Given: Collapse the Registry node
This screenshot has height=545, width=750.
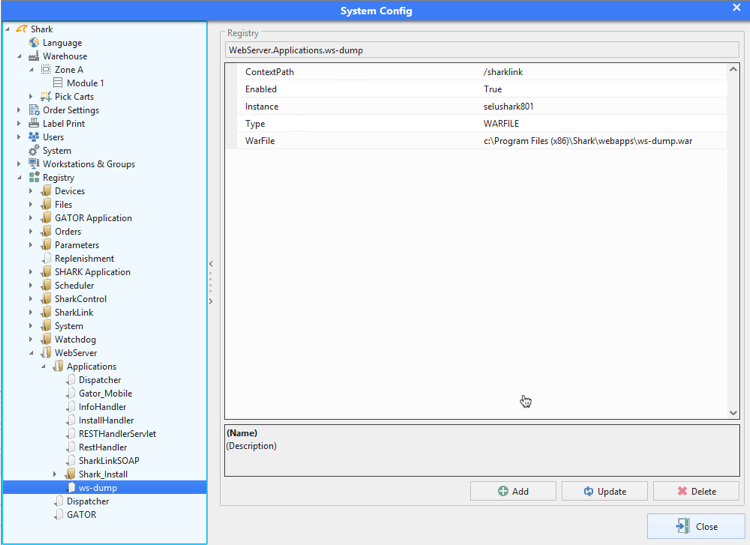Looking at the screenshot, I should (x=19, y=178).
